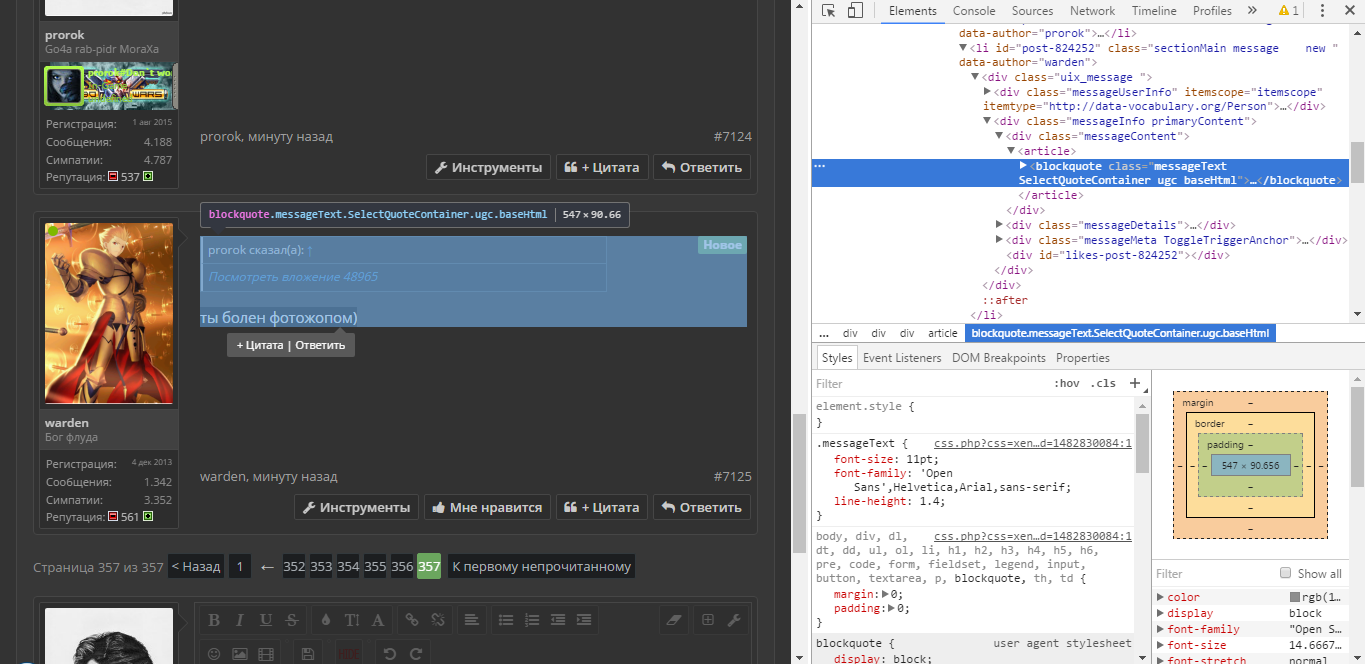Select the eraser remove formatting icon

[672, 620]
